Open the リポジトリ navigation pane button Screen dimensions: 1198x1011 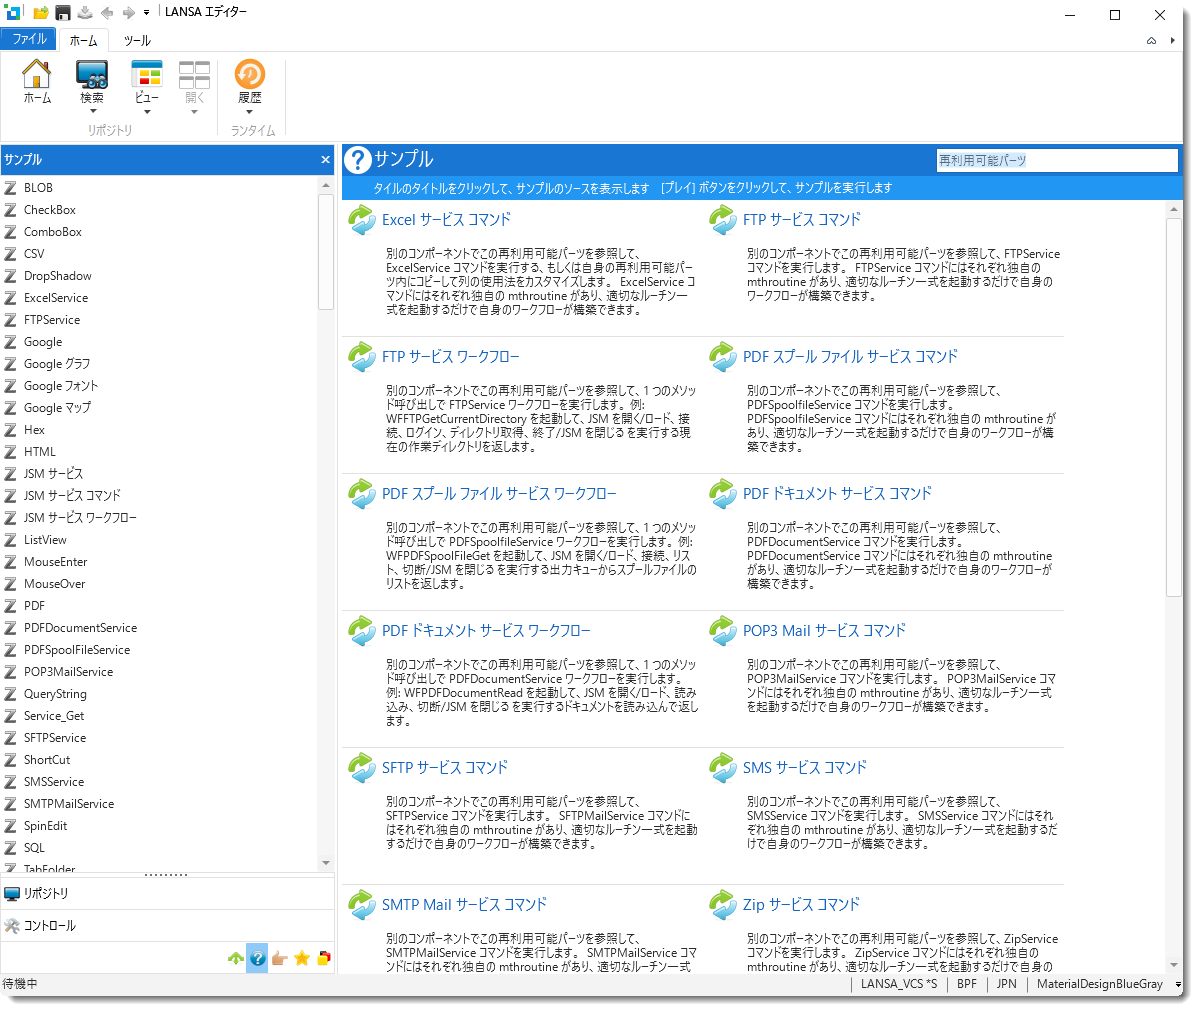(167, 893)
